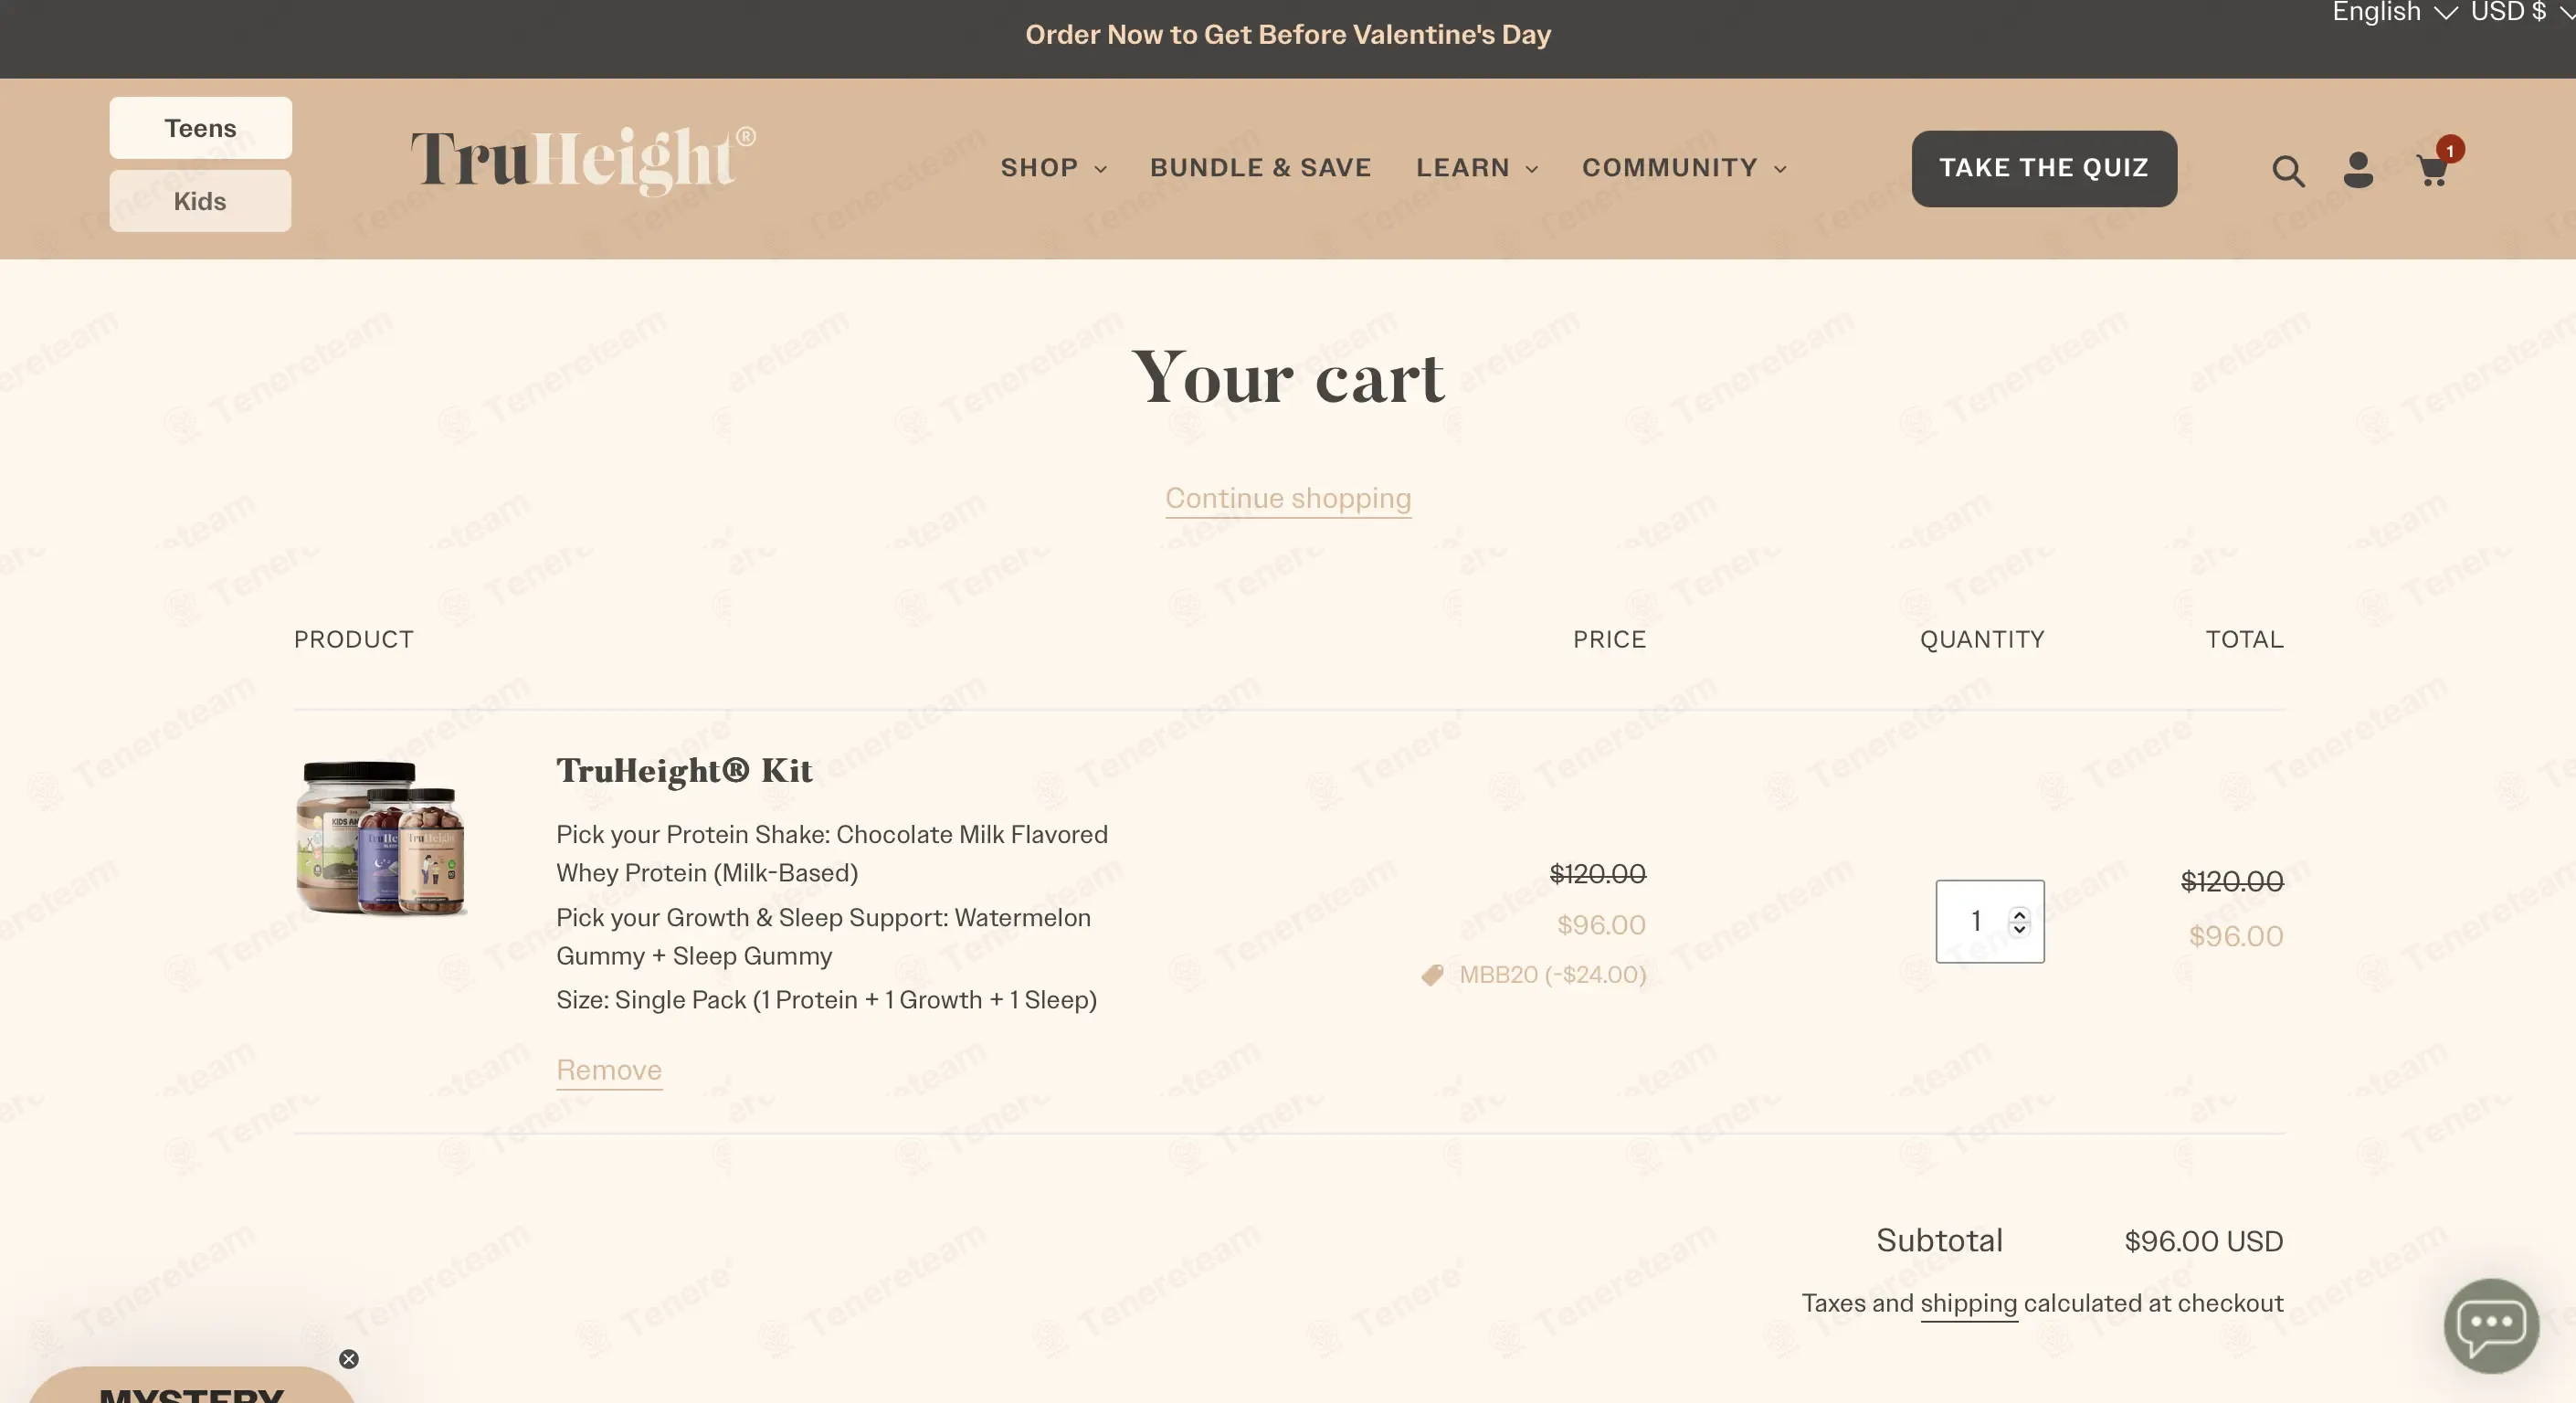The width and height of the screenshot is (2576, 1403).
Task: Decrease quantity with the down arrow
Action: (x=2019, y=929)
